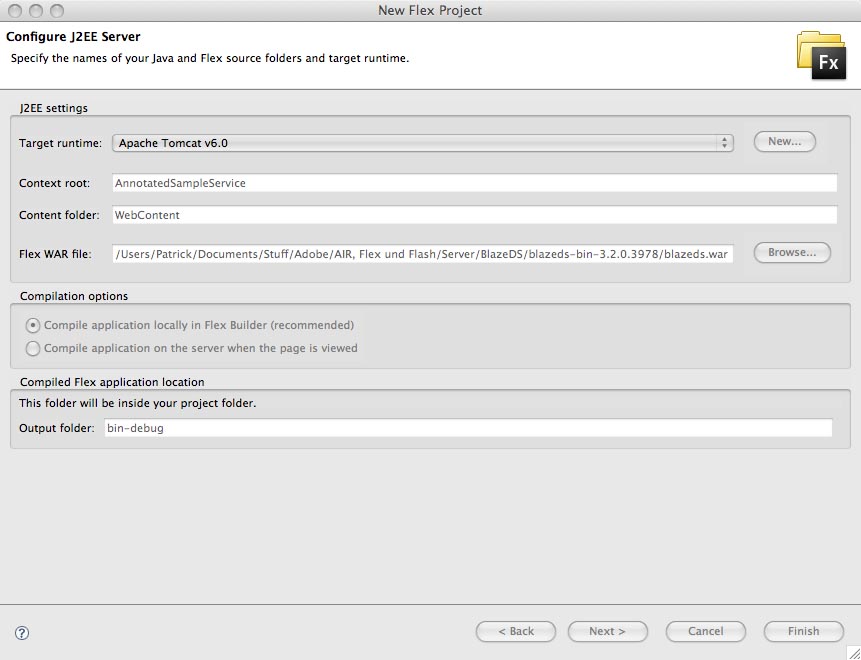The height and width of the screenshot is (660, 861).
Task: Click the Context root input field
Action: (474, 183)
